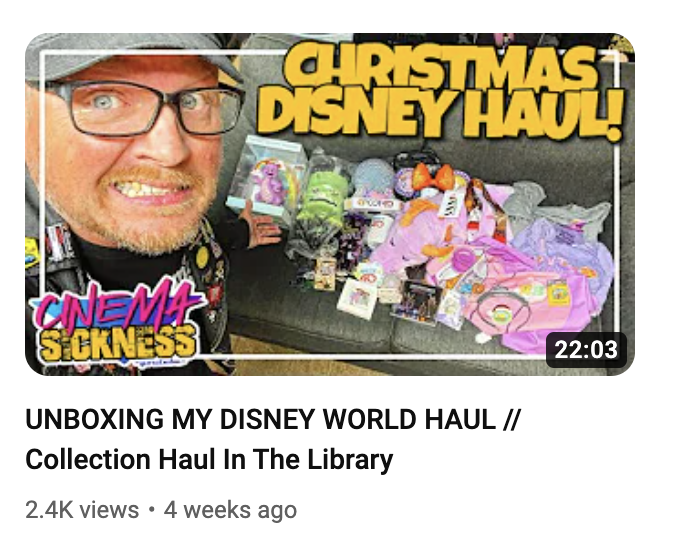Click the Cinema Sickness logo on thumbnail
The height and width of the screenshot is (558, 694).
pos(114,322)
